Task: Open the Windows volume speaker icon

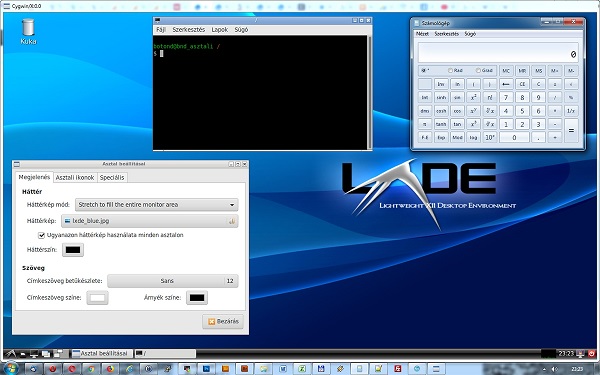Action: (x=554, y=369)
